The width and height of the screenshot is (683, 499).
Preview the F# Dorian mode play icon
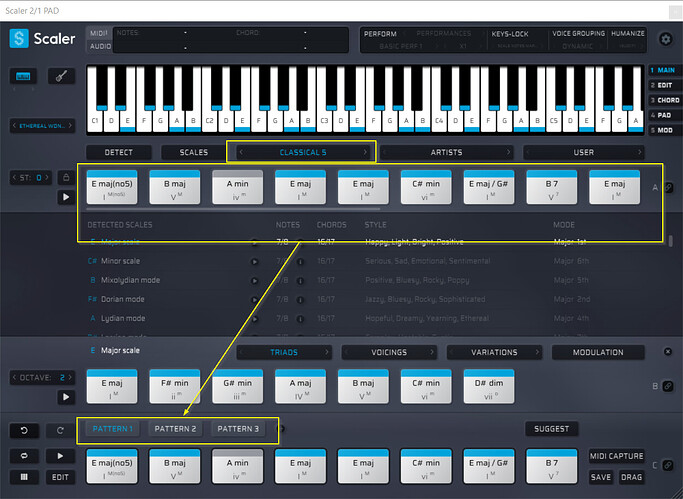[x=255, y=300]
